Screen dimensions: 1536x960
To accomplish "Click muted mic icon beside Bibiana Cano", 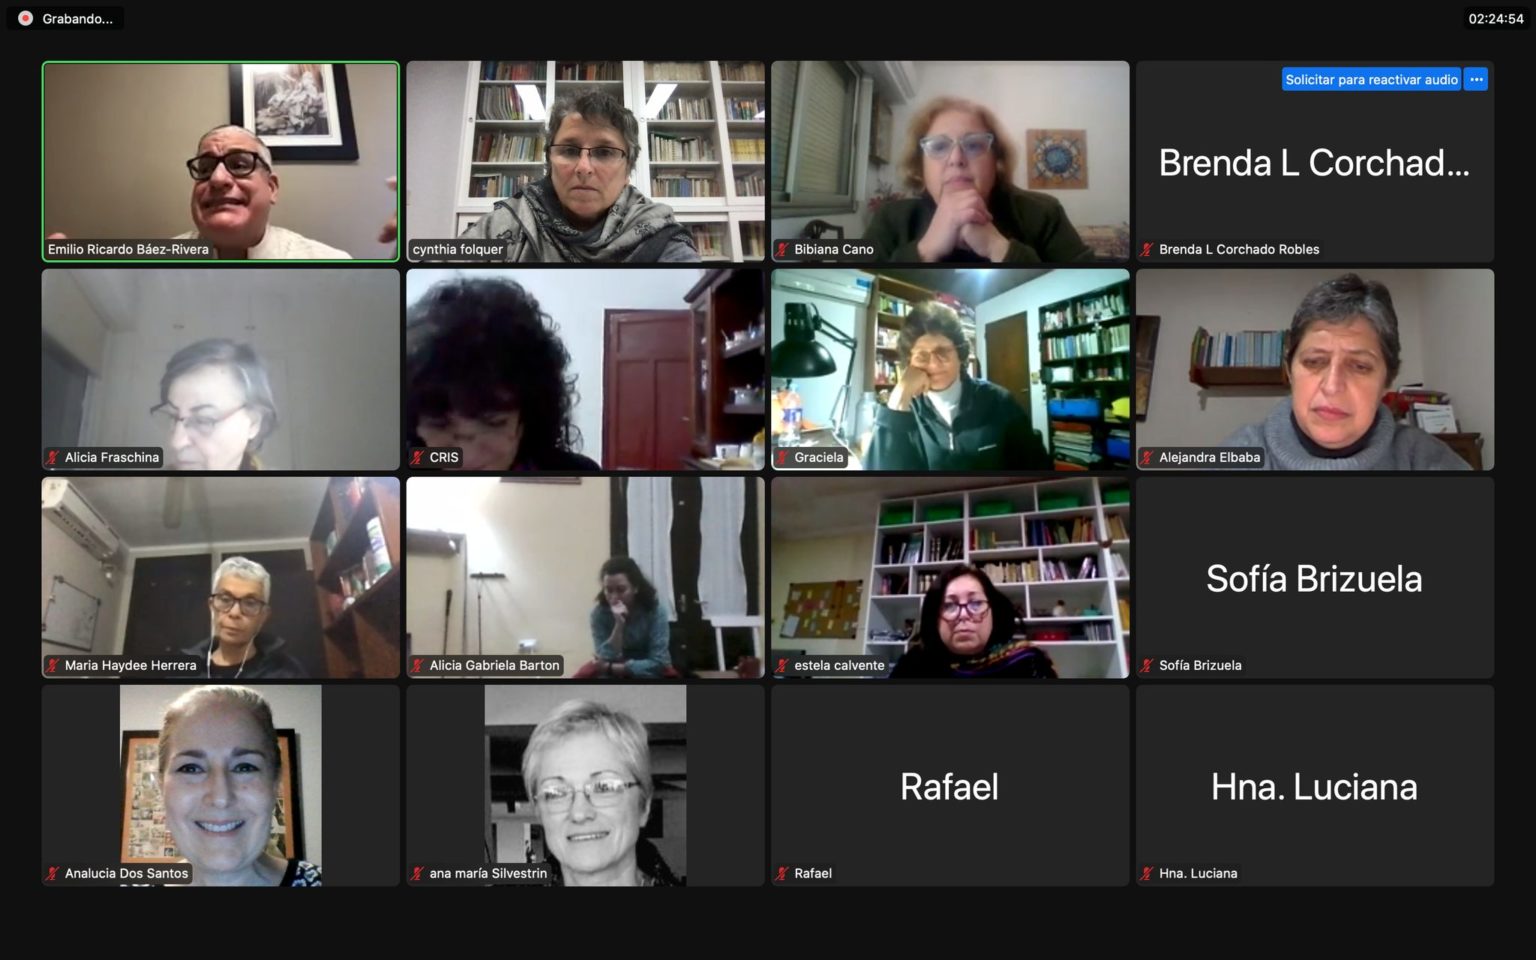I will pyautogui.click(x=783, y=249).
